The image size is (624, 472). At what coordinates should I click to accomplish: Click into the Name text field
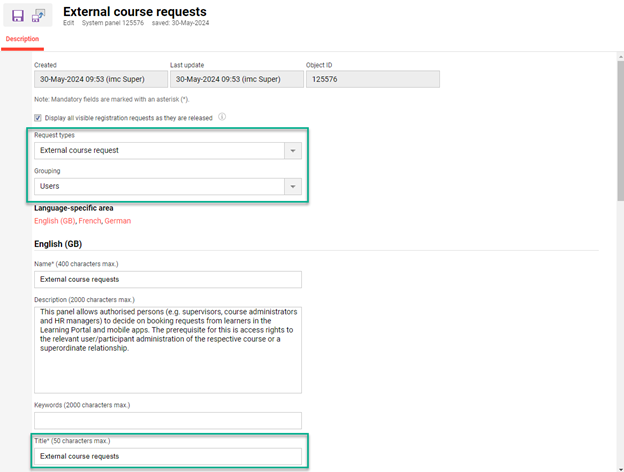point(167,280)
